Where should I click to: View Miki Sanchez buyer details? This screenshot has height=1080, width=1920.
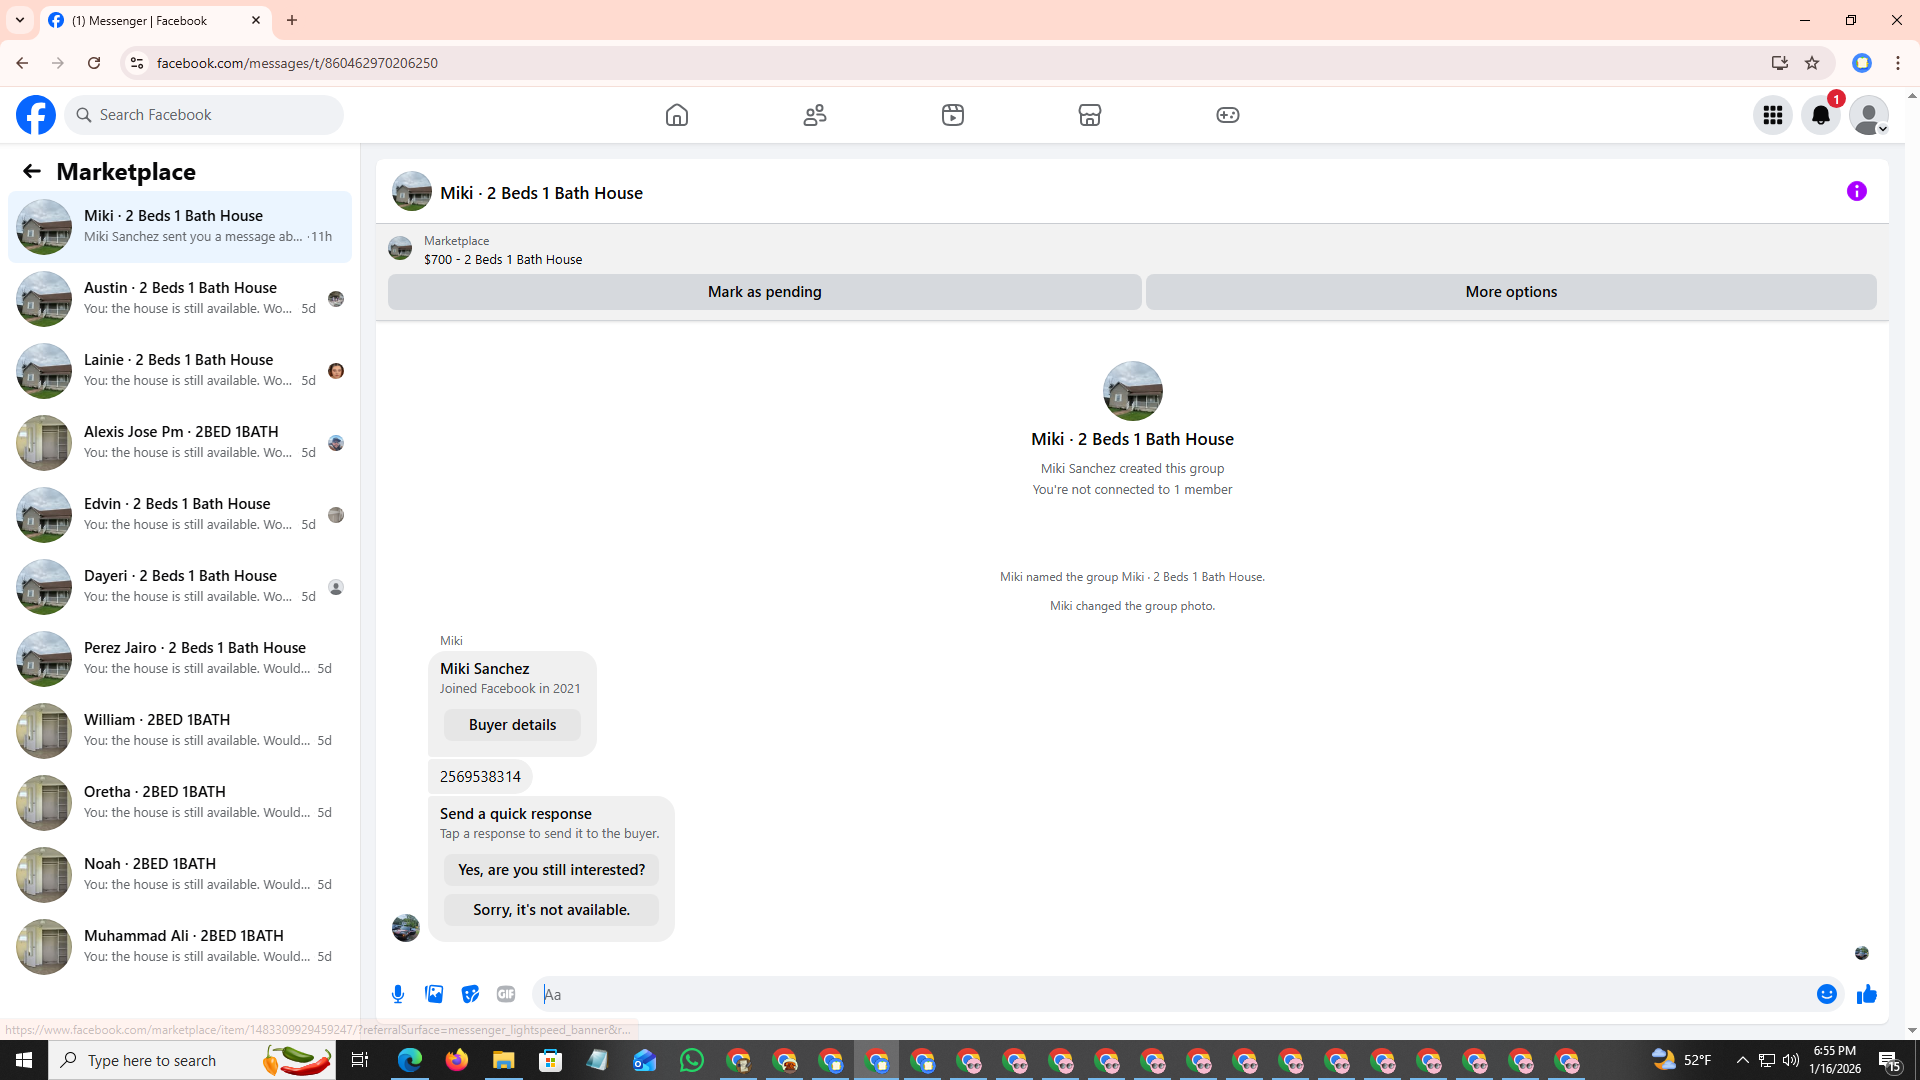pyautogui.click(x=512, y=725)
